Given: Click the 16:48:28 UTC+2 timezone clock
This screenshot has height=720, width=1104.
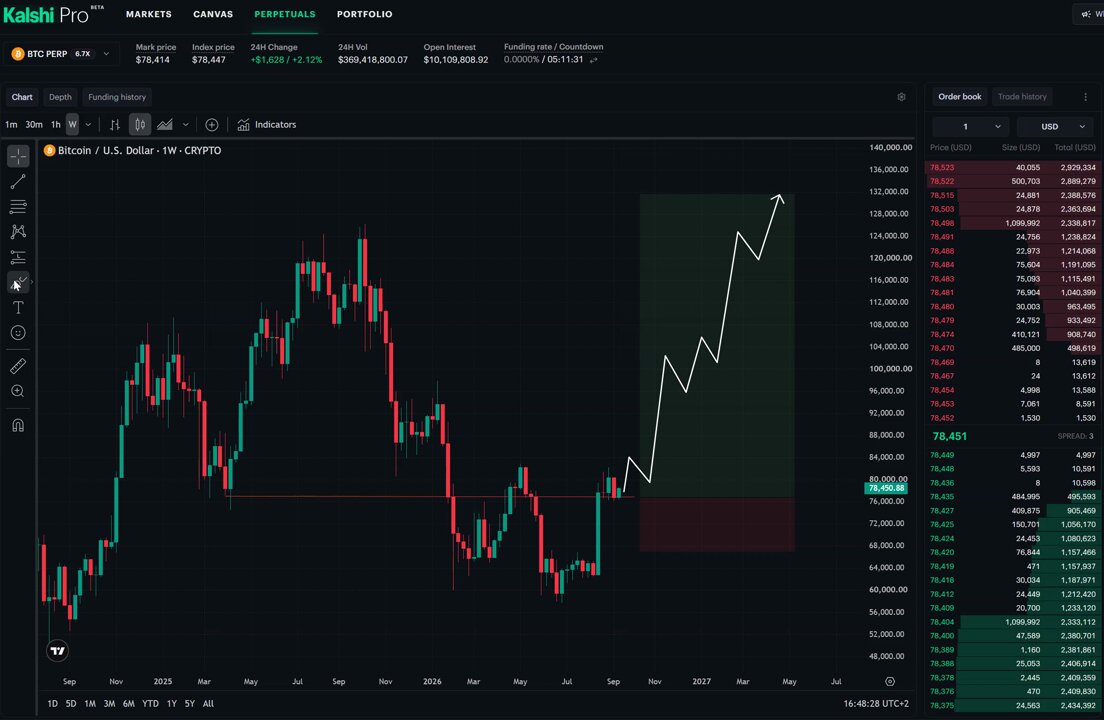Looking at the screenshot, I should (876, 703).
